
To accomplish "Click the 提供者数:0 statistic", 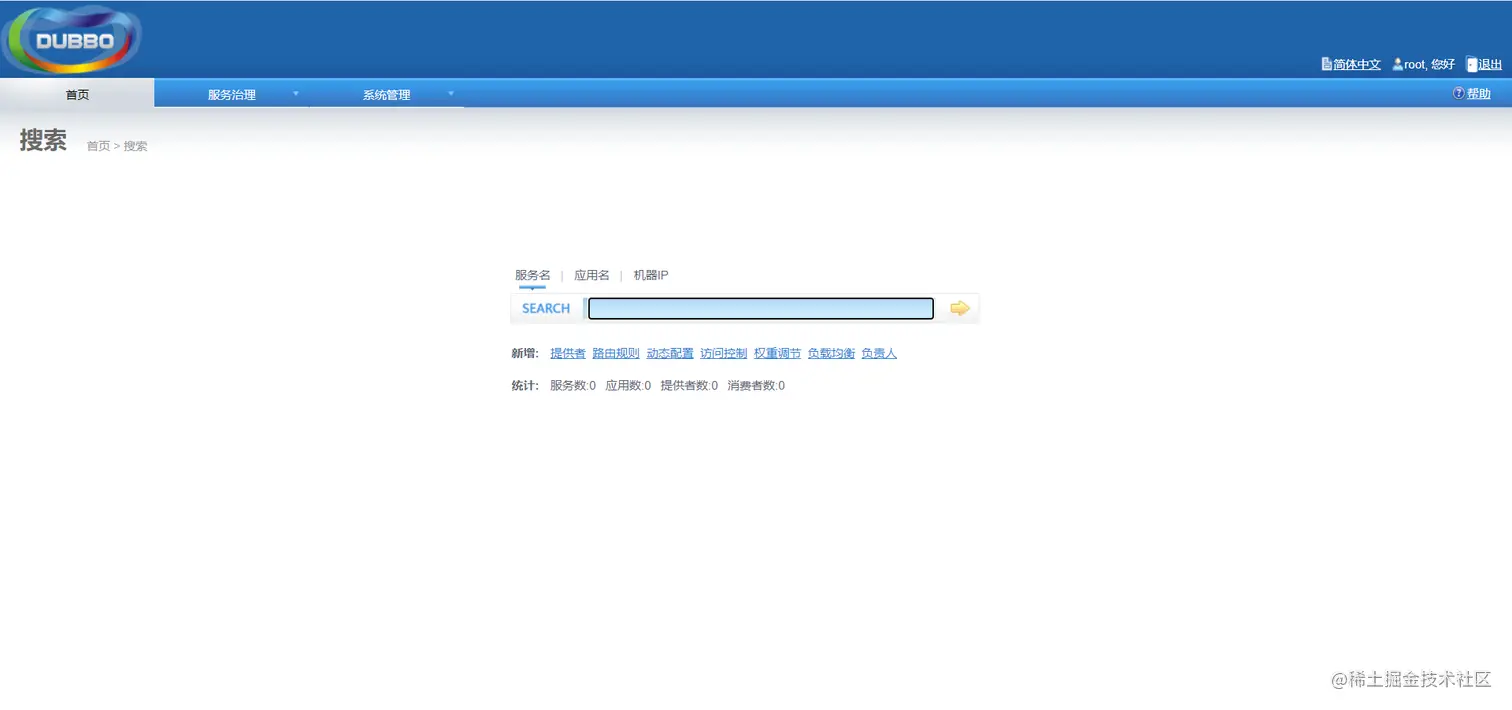I will 689,385.
